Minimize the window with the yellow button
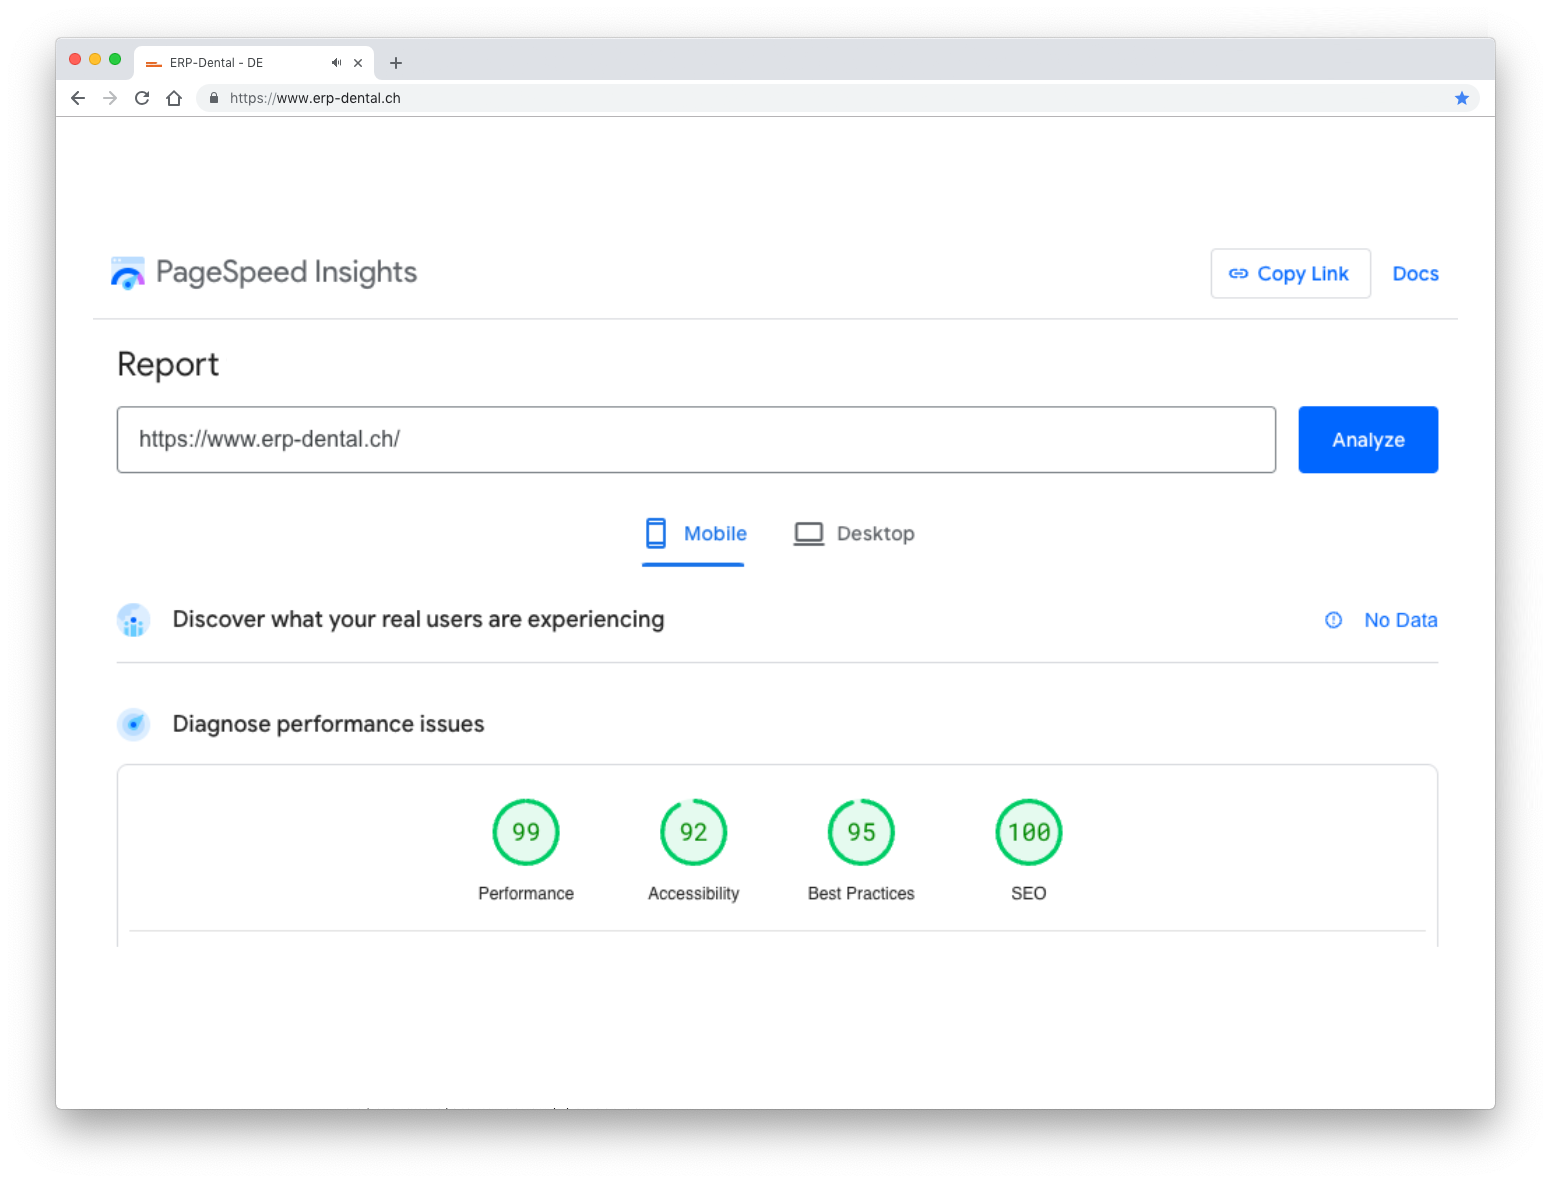The height and width of the screenshot is (1183, 1551). coord(95,60)
